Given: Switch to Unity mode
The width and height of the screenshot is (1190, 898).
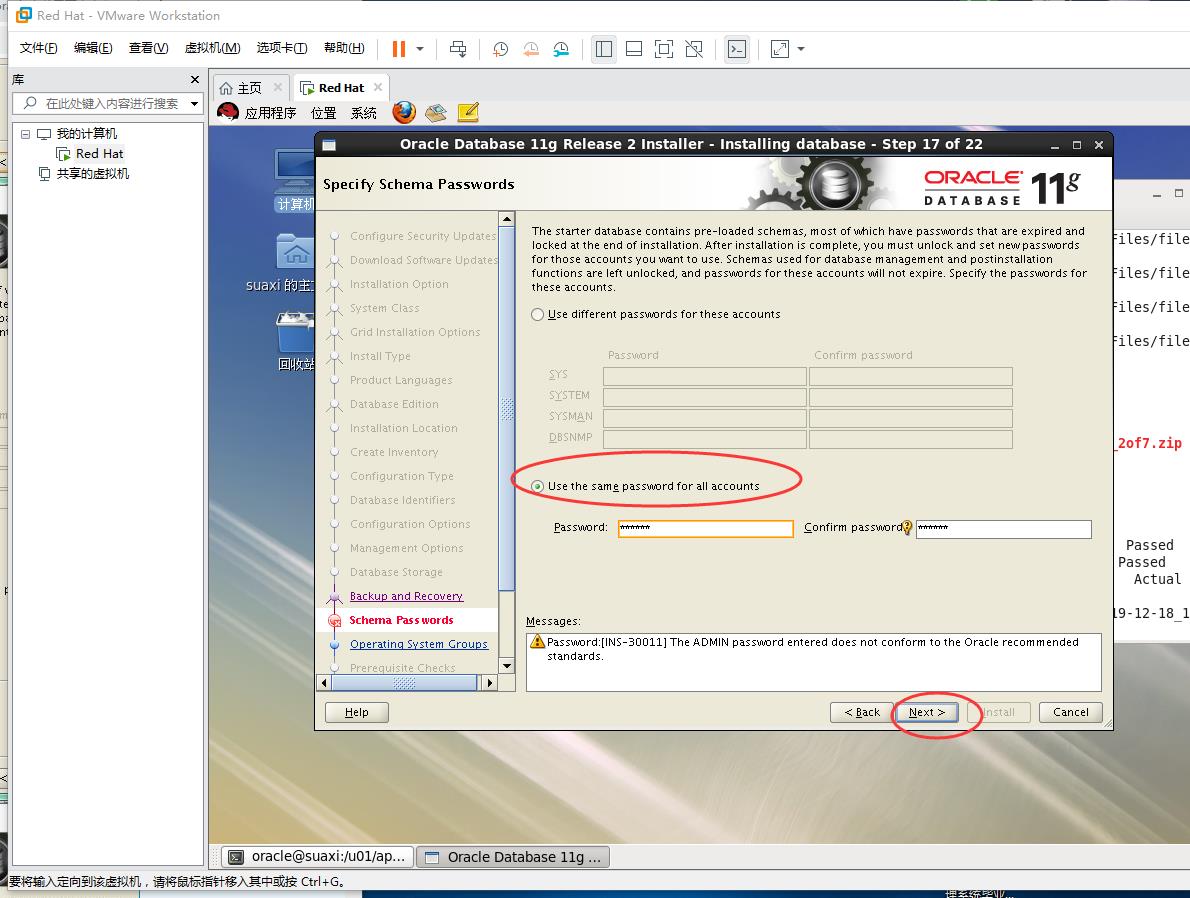Looking at the screenshot, I should pyautogui.click(x=694, y=49).
